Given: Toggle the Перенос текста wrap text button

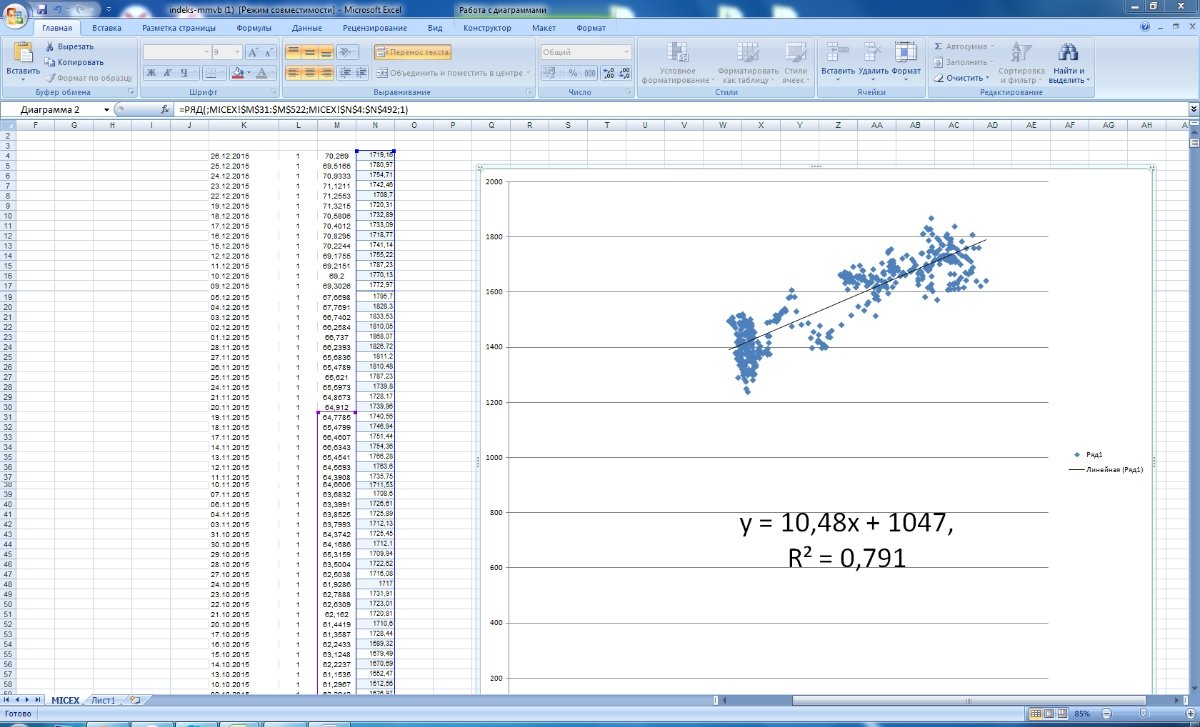Looking at the screenshot, I should (413, 52).
